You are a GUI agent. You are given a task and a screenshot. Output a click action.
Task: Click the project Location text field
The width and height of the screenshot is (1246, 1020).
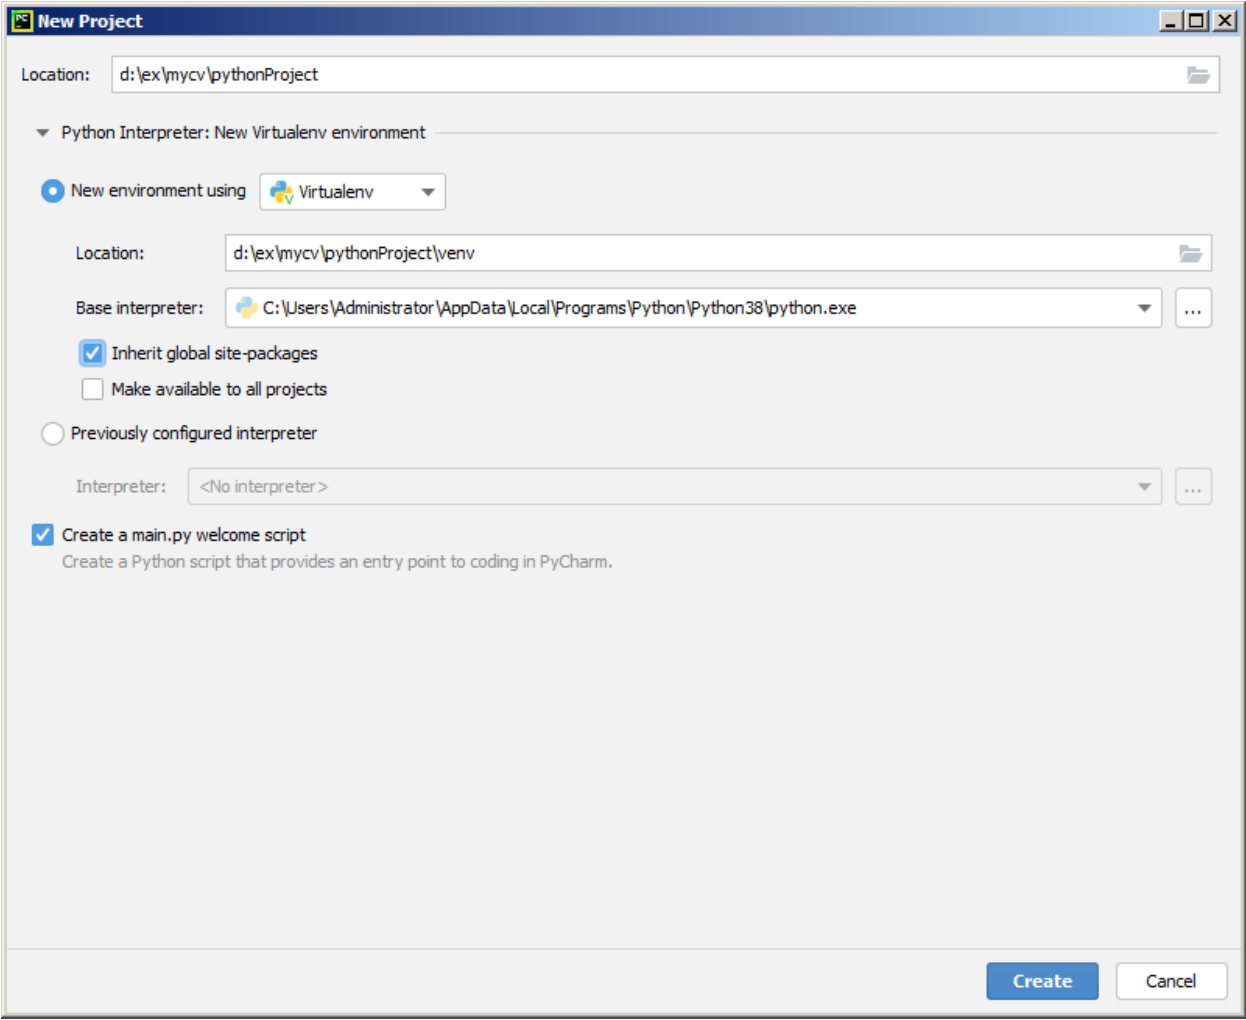(640, 75)
